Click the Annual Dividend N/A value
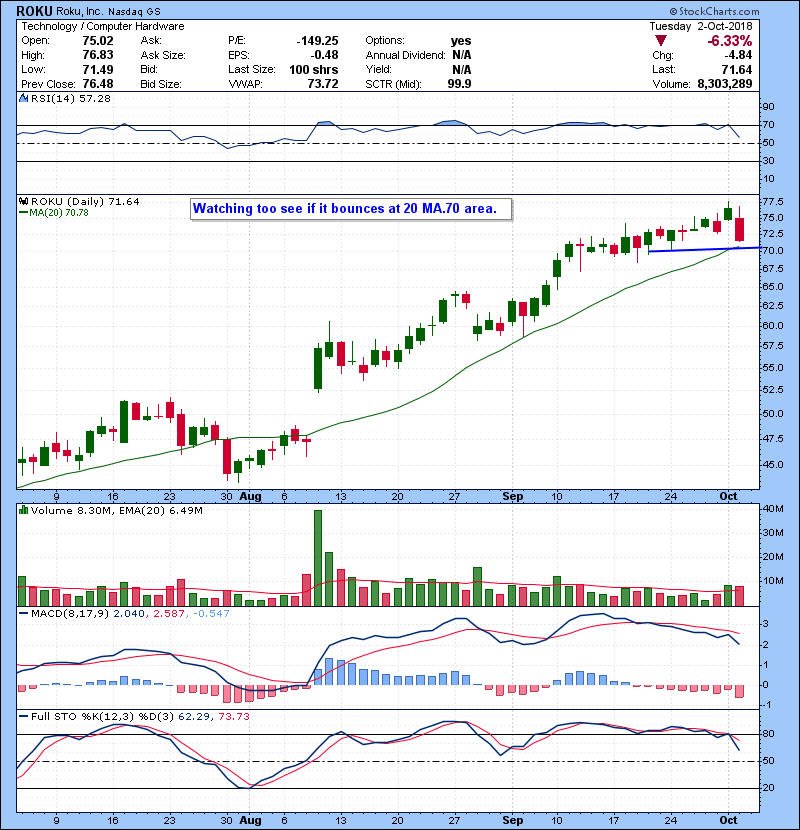 462,55
